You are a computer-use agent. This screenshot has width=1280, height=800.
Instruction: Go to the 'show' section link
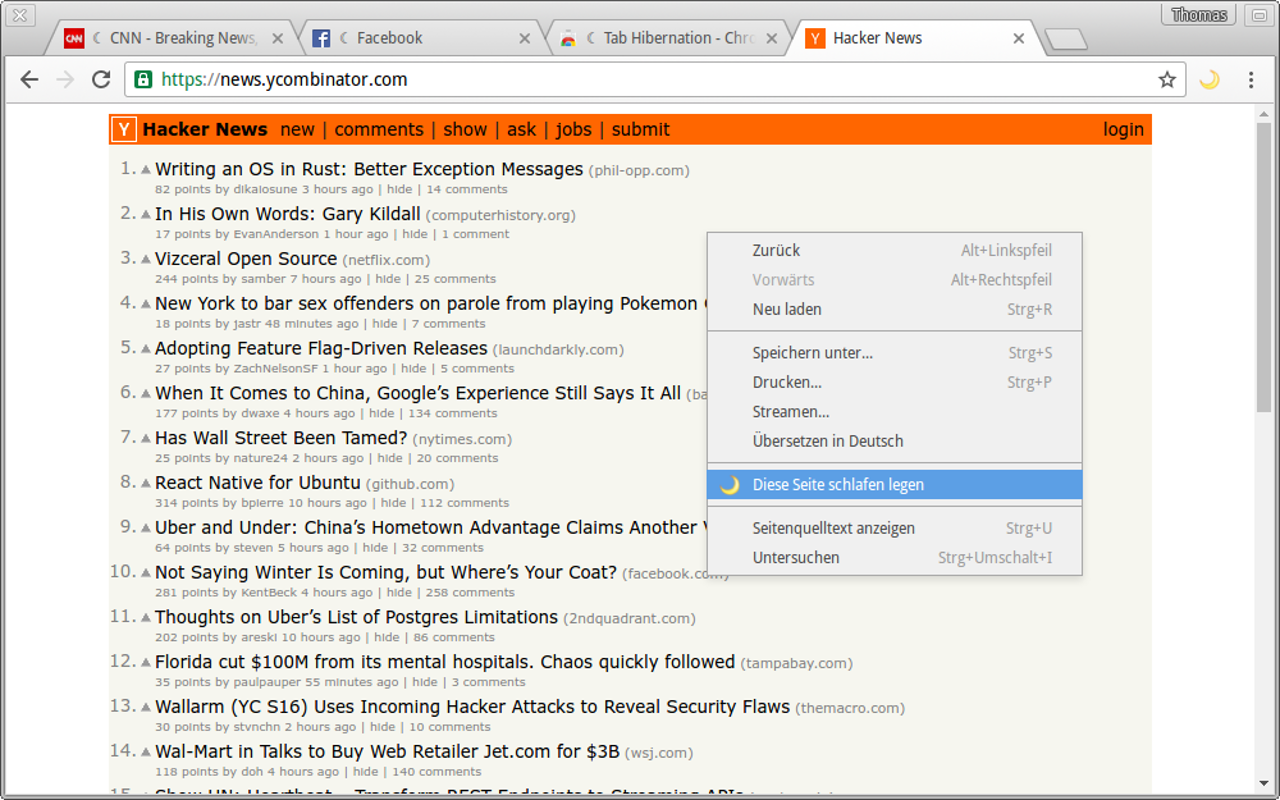[465, 129]
